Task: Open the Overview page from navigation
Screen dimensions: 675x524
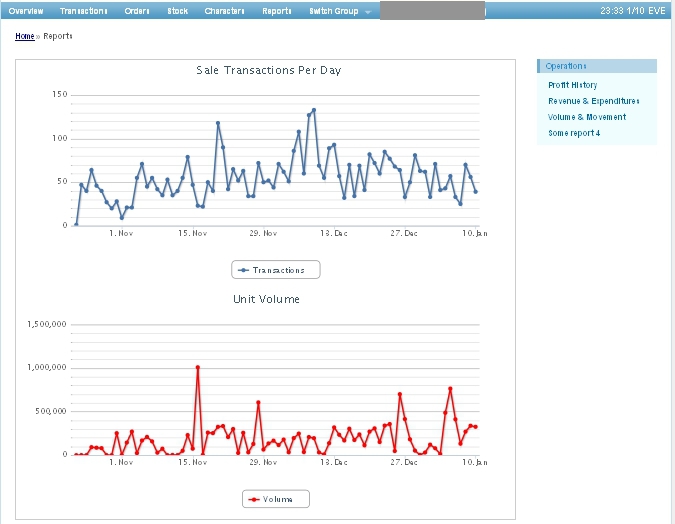Action: (26, 10)
